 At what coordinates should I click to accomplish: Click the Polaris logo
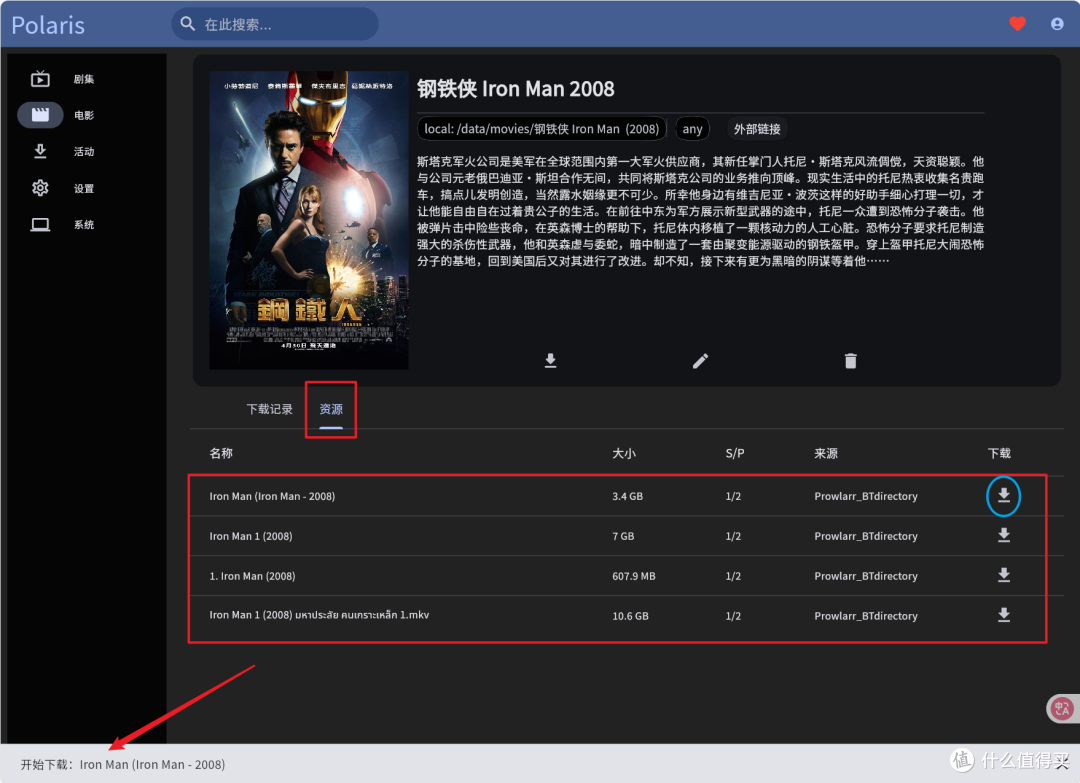tap(48, 25)
